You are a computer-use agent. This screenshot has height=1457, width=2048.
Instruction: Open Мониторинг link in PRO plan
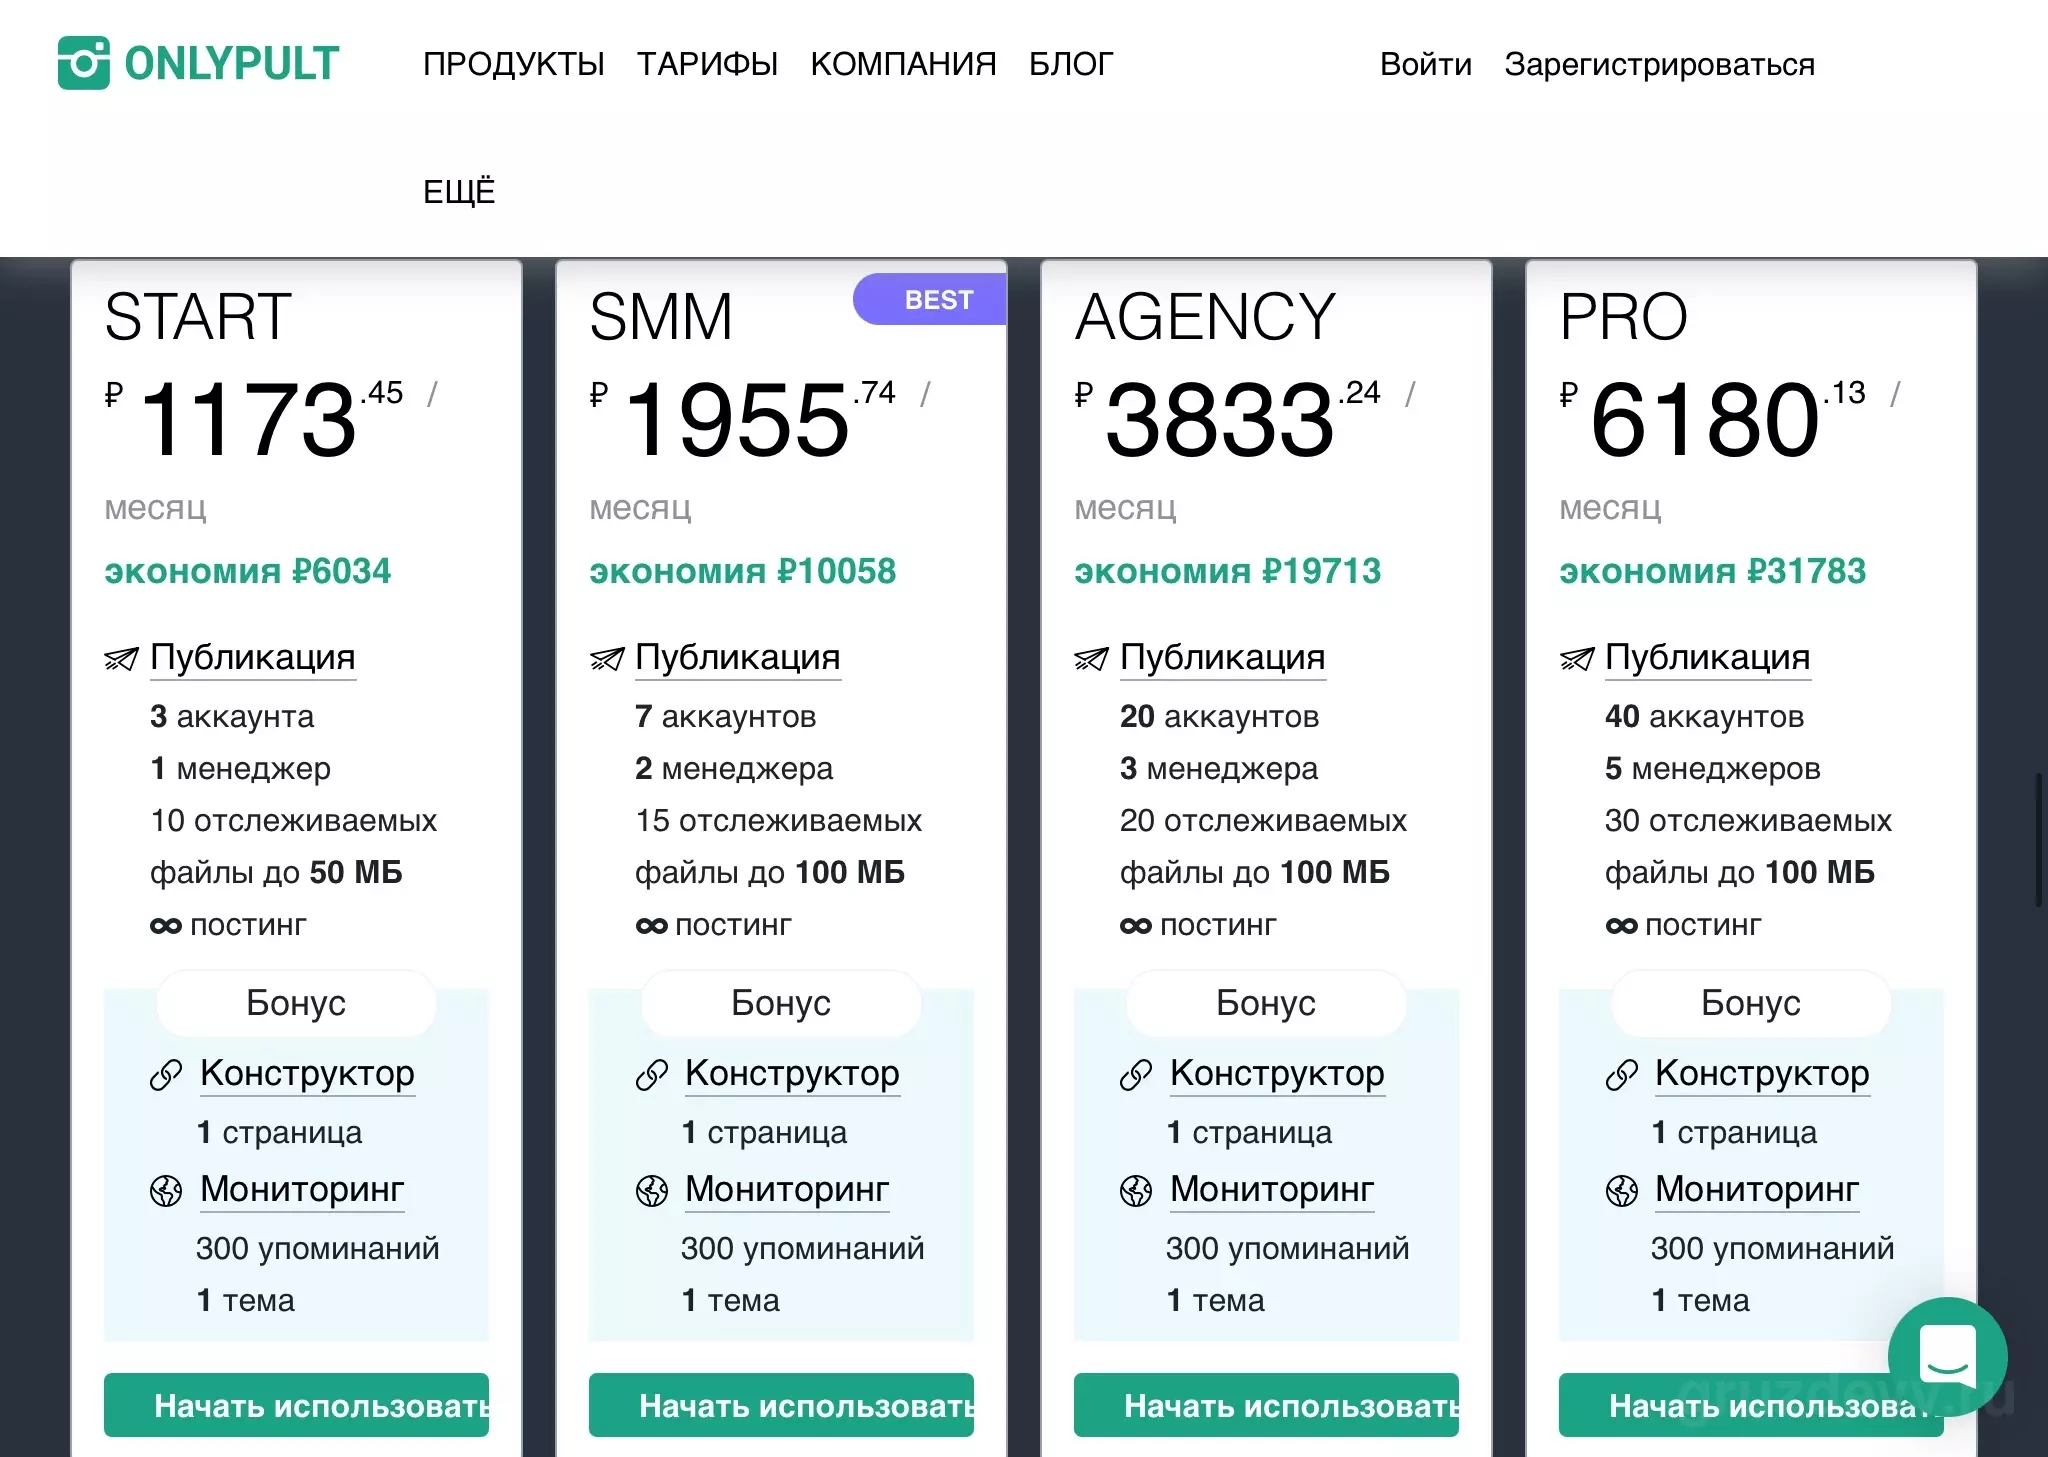pos(1757,1190)
